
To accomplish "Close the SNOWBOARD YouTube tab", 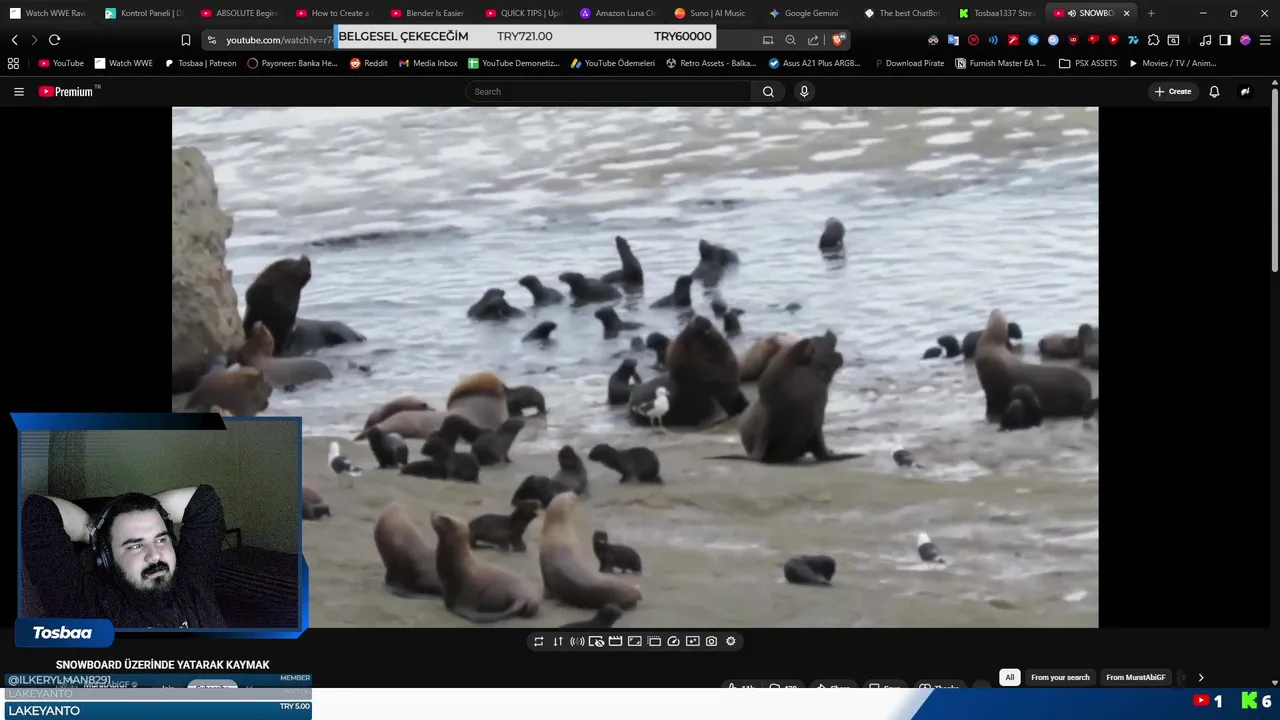I will pyautogui.click(x=1127, y=13).
